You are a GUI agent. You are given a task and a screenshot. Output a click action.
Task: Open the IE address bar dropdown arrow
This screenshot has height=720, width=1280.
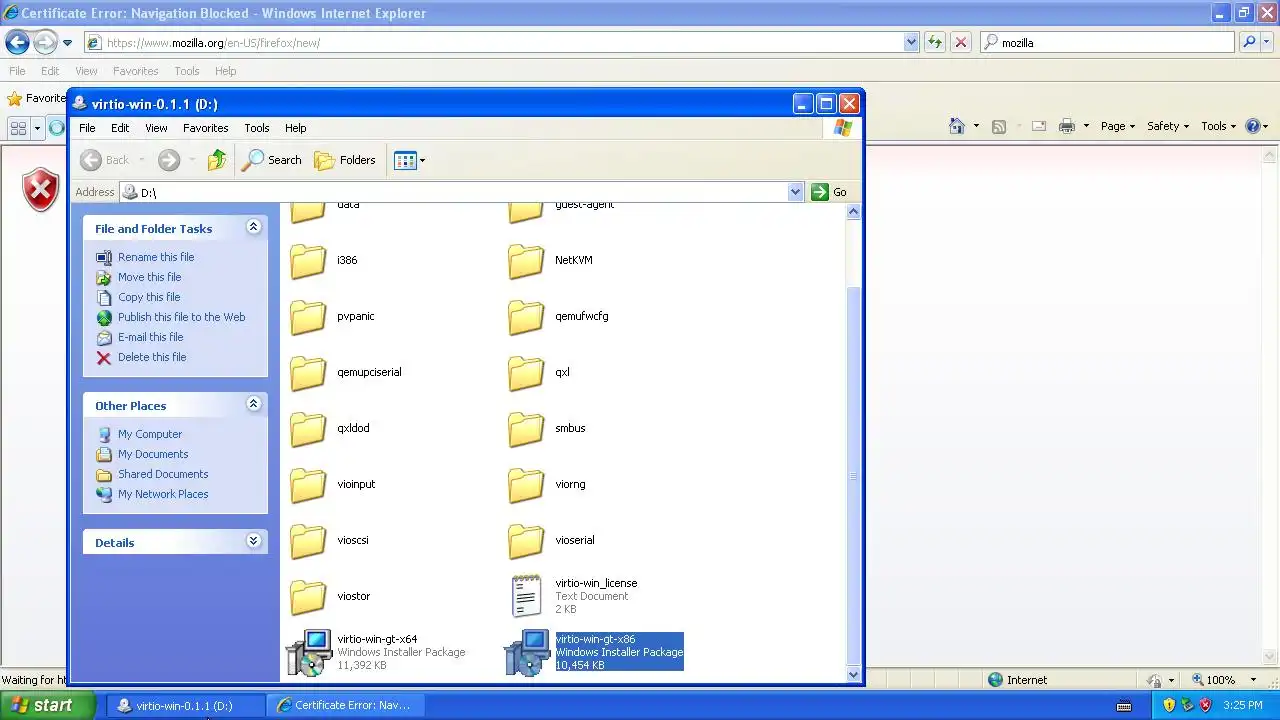(911, 42)
